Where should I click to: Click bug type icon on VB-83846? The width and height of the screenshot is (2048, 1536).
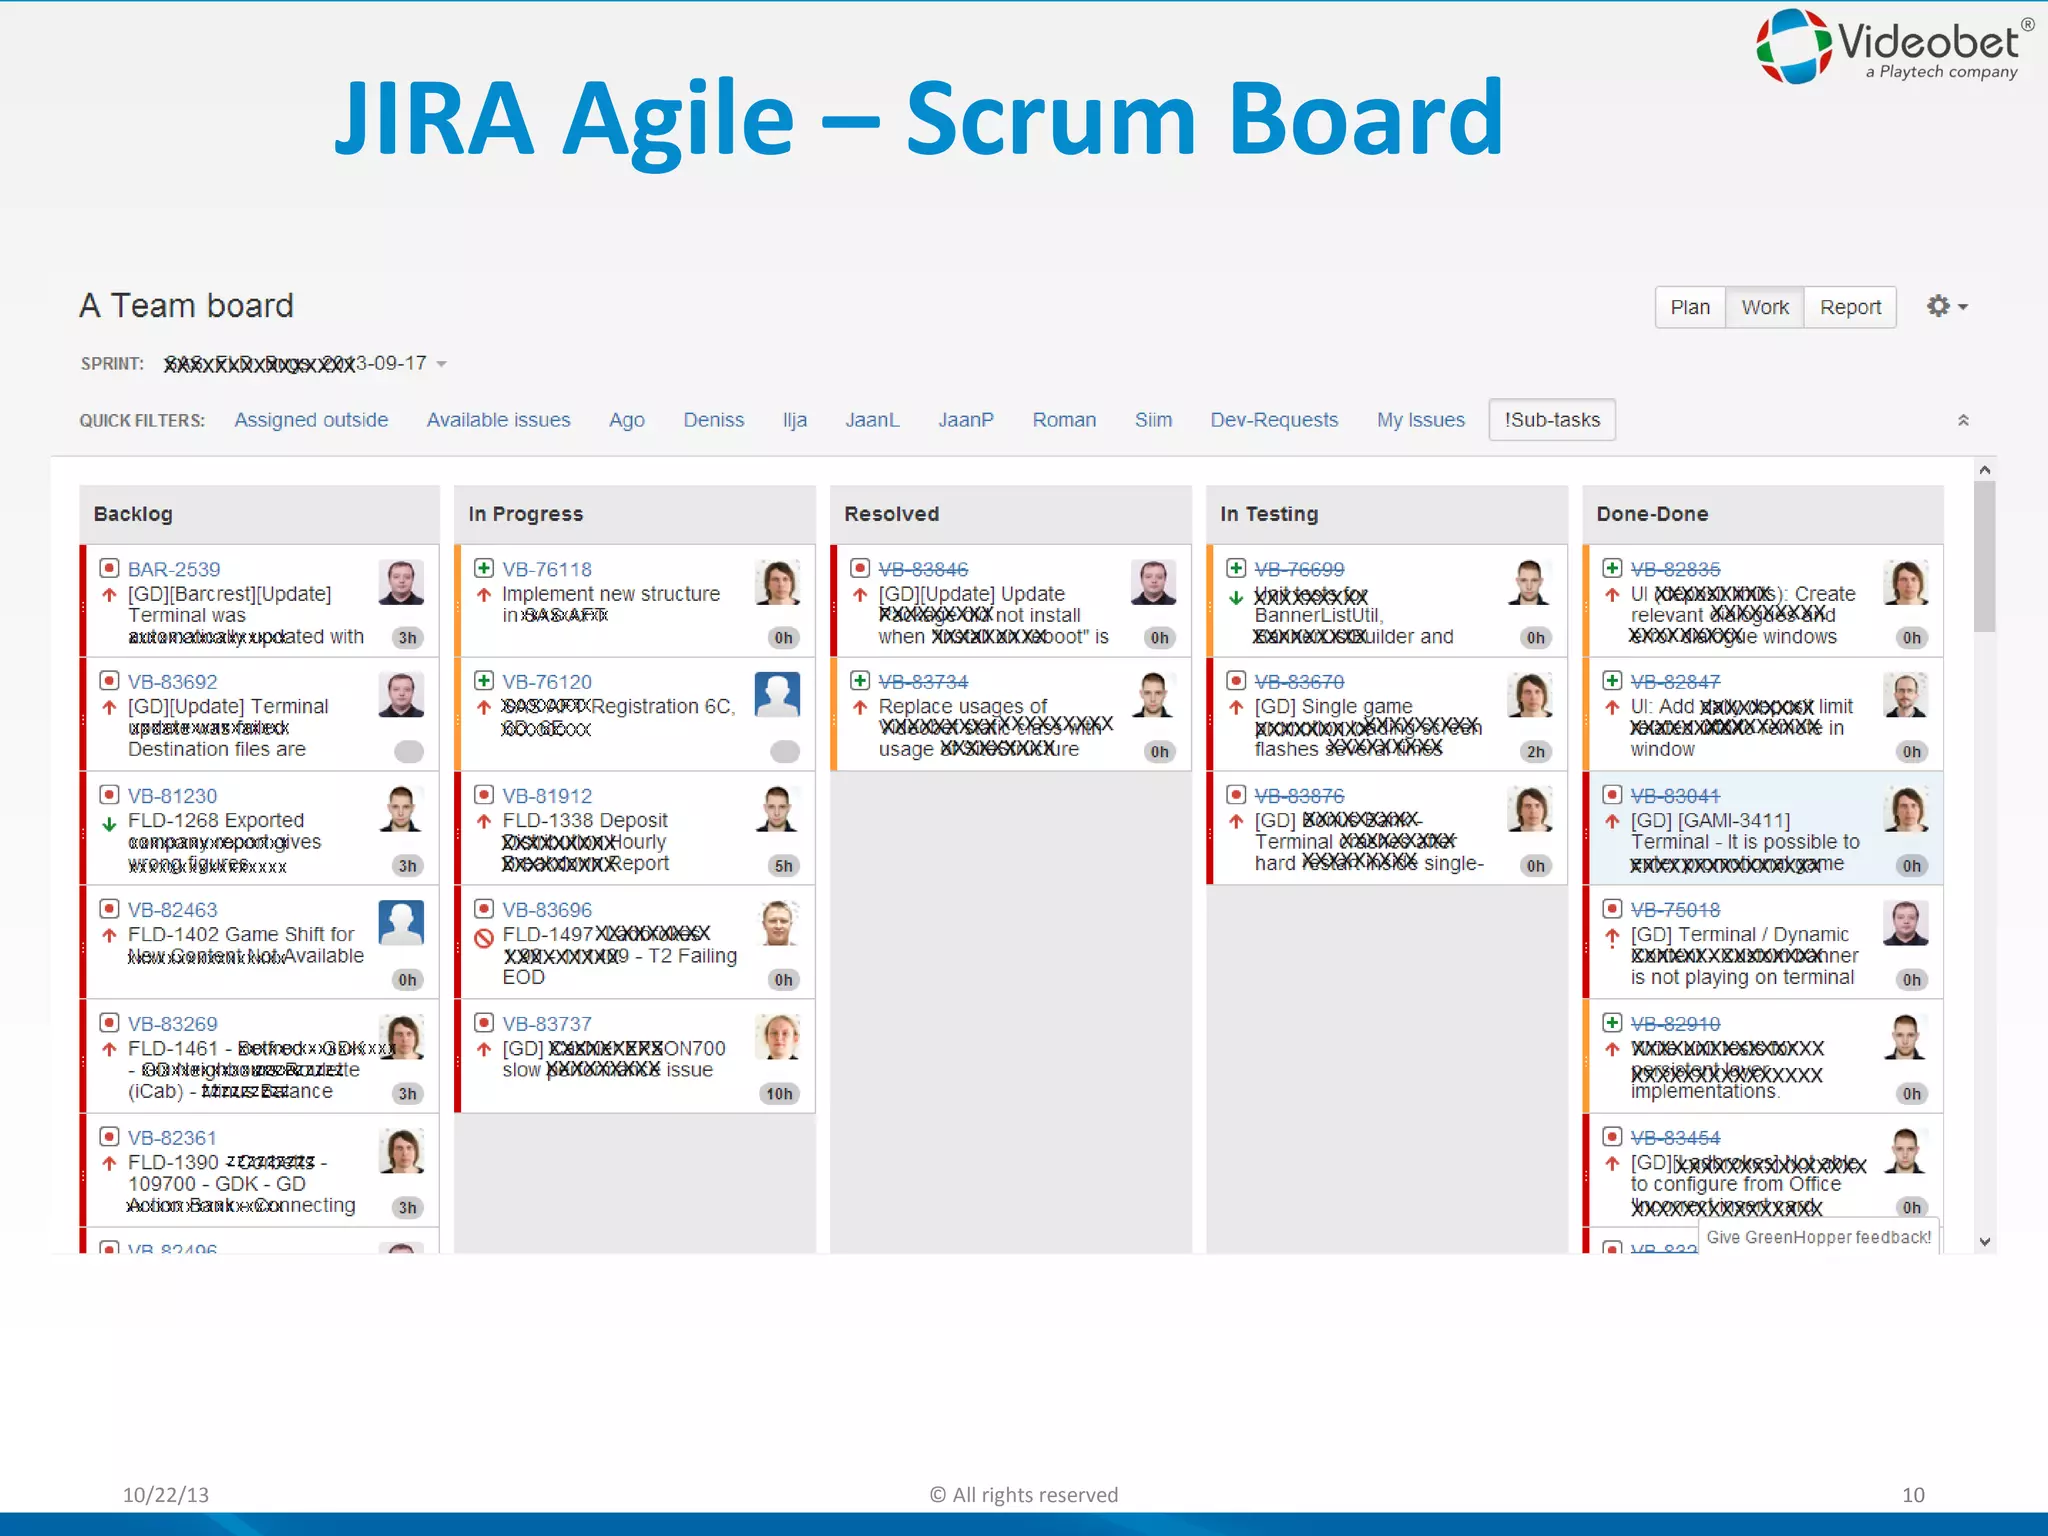pyautogui.click(x=860, y=568)
